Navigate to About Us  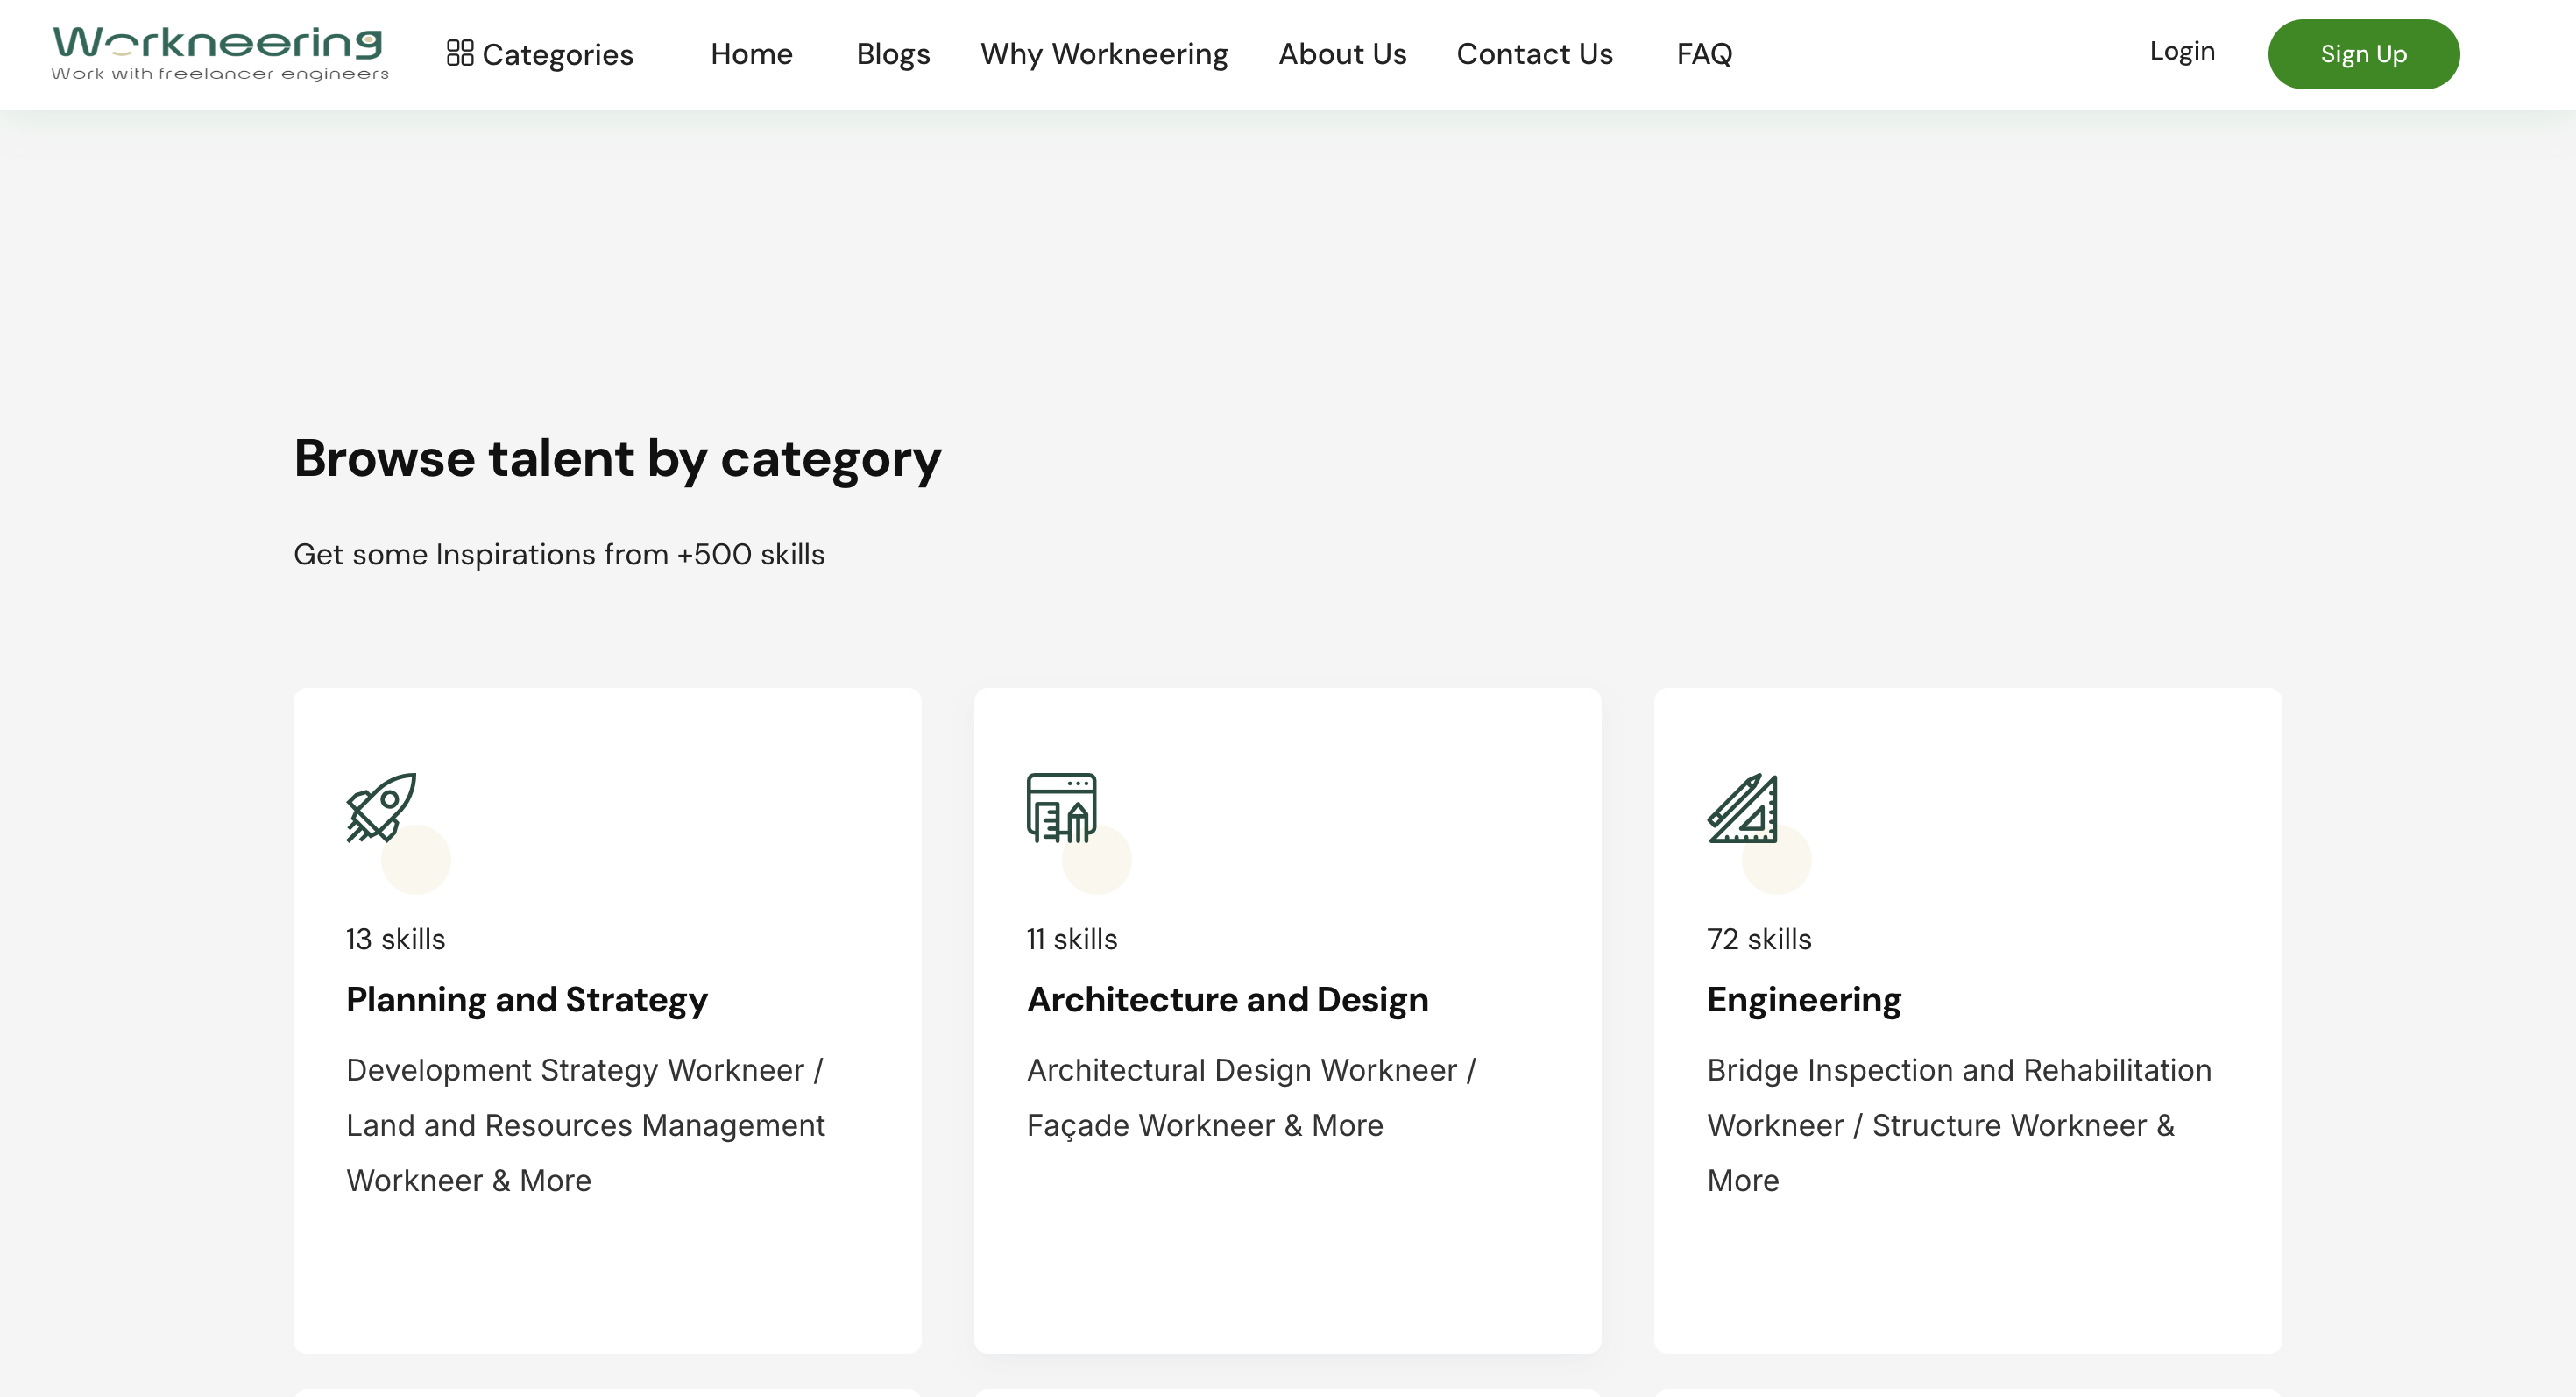[1342, 54]
